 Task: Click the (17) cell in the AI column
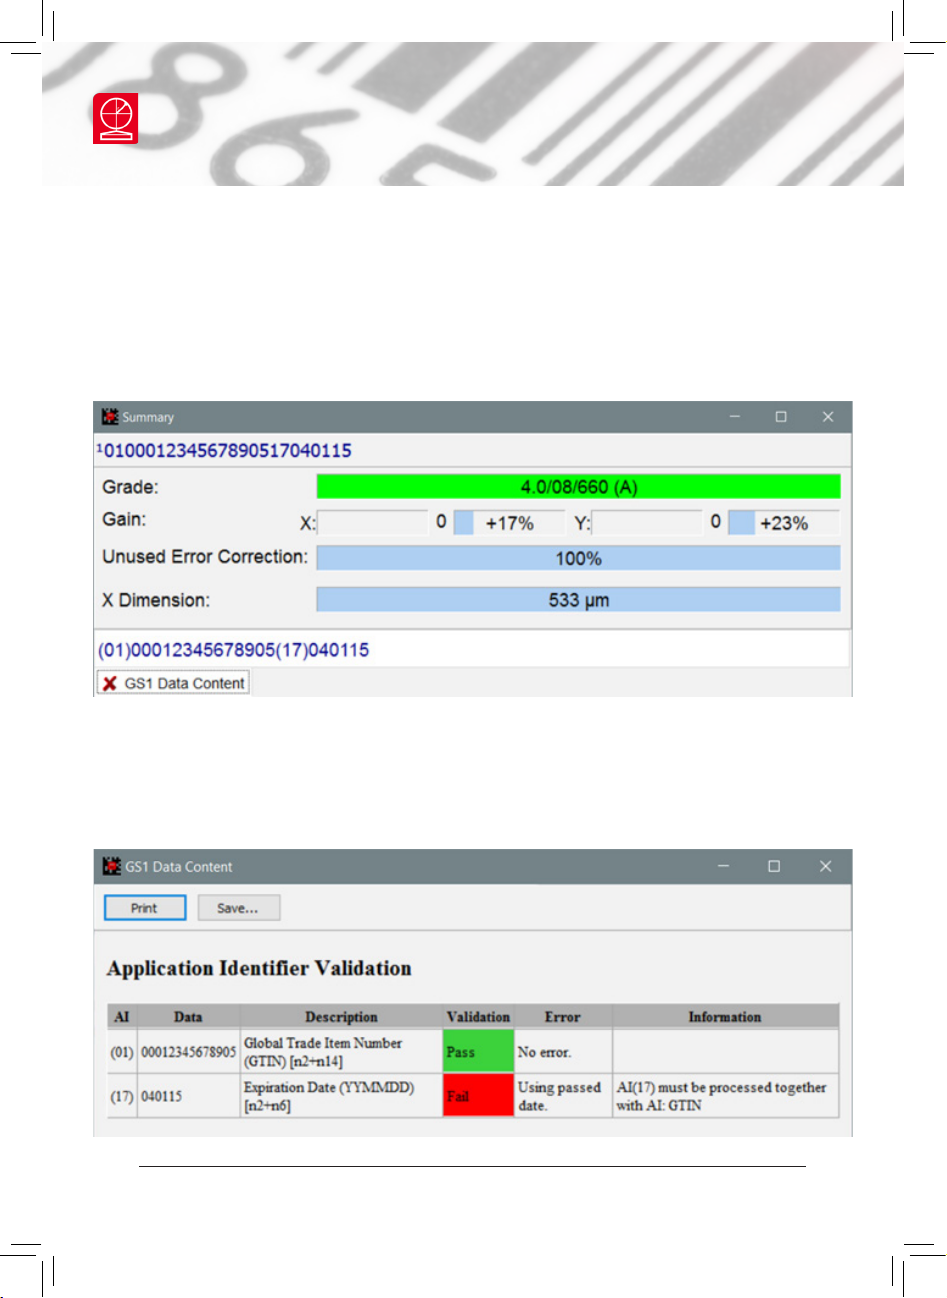[122, 1096]
